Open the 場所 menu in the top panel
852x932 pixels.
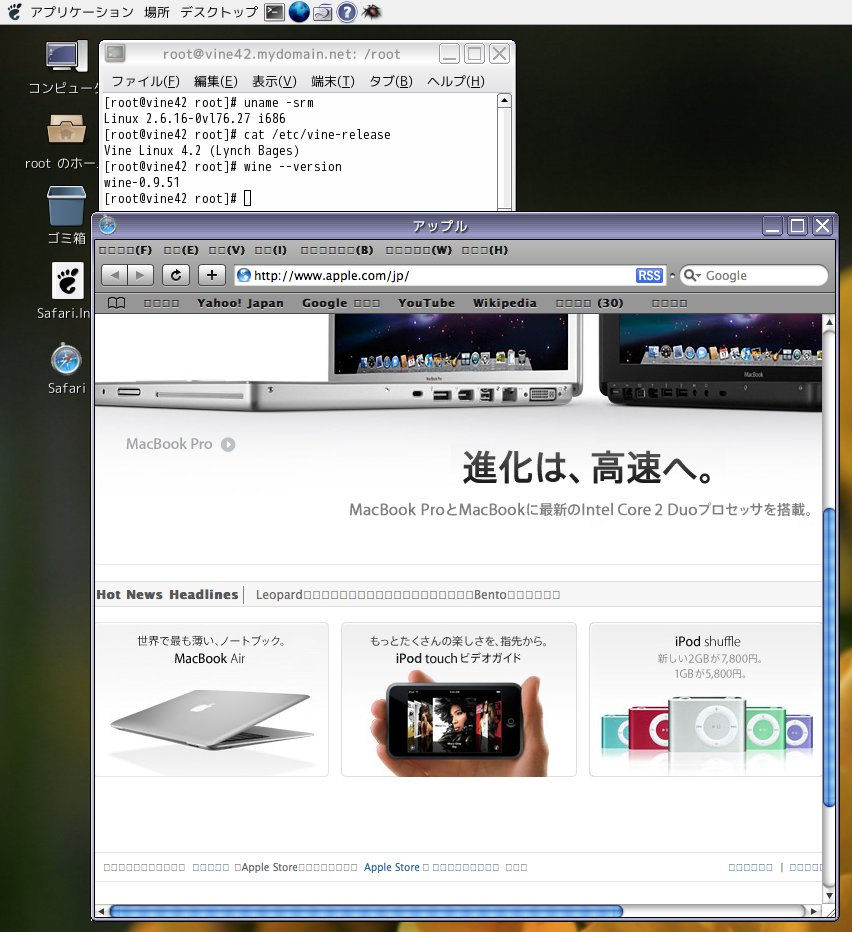click(157, 12)
